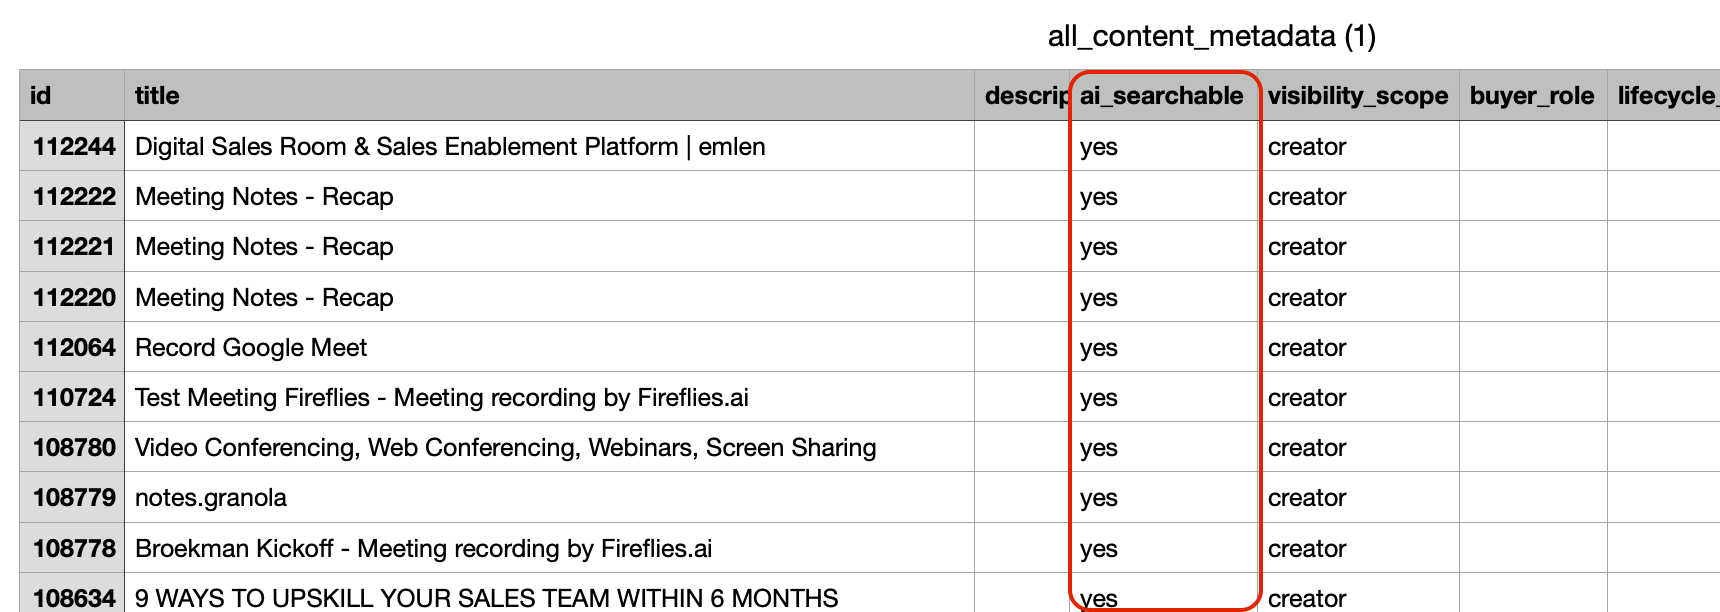
Task: Select the visibility_scope column header
Action: coord(1357,96)
